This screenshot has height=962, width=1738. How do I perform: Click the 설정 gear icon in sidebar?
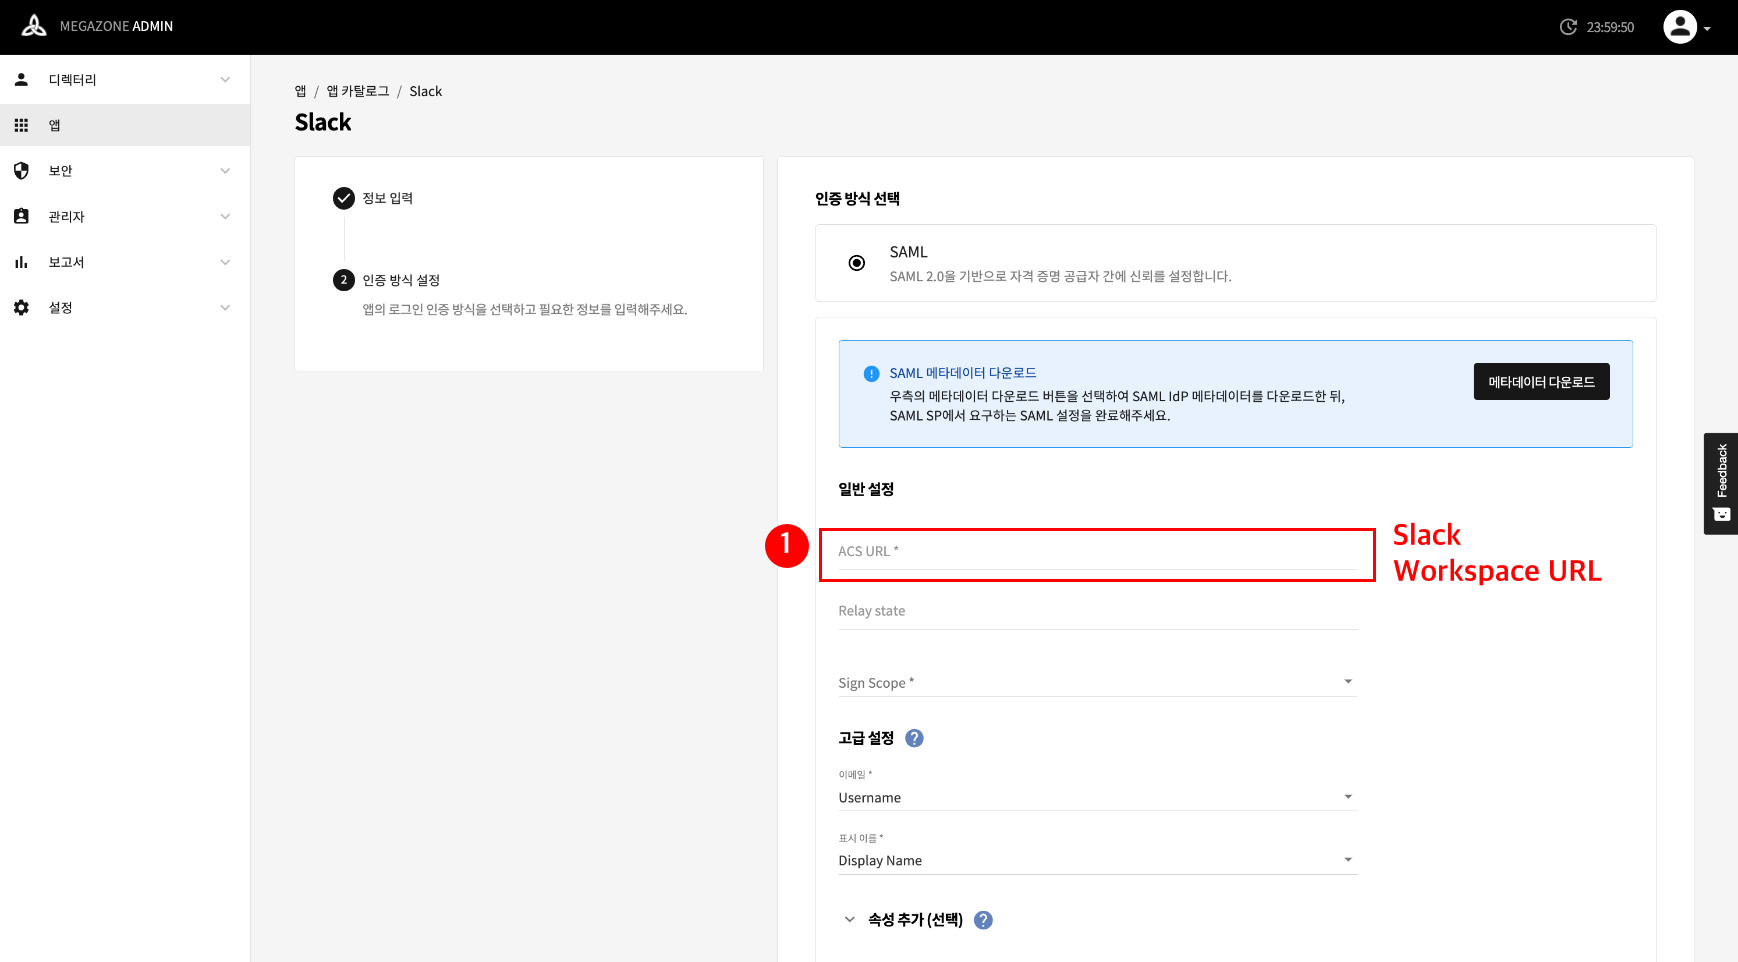pyautogui.click(x=21, y=308)
